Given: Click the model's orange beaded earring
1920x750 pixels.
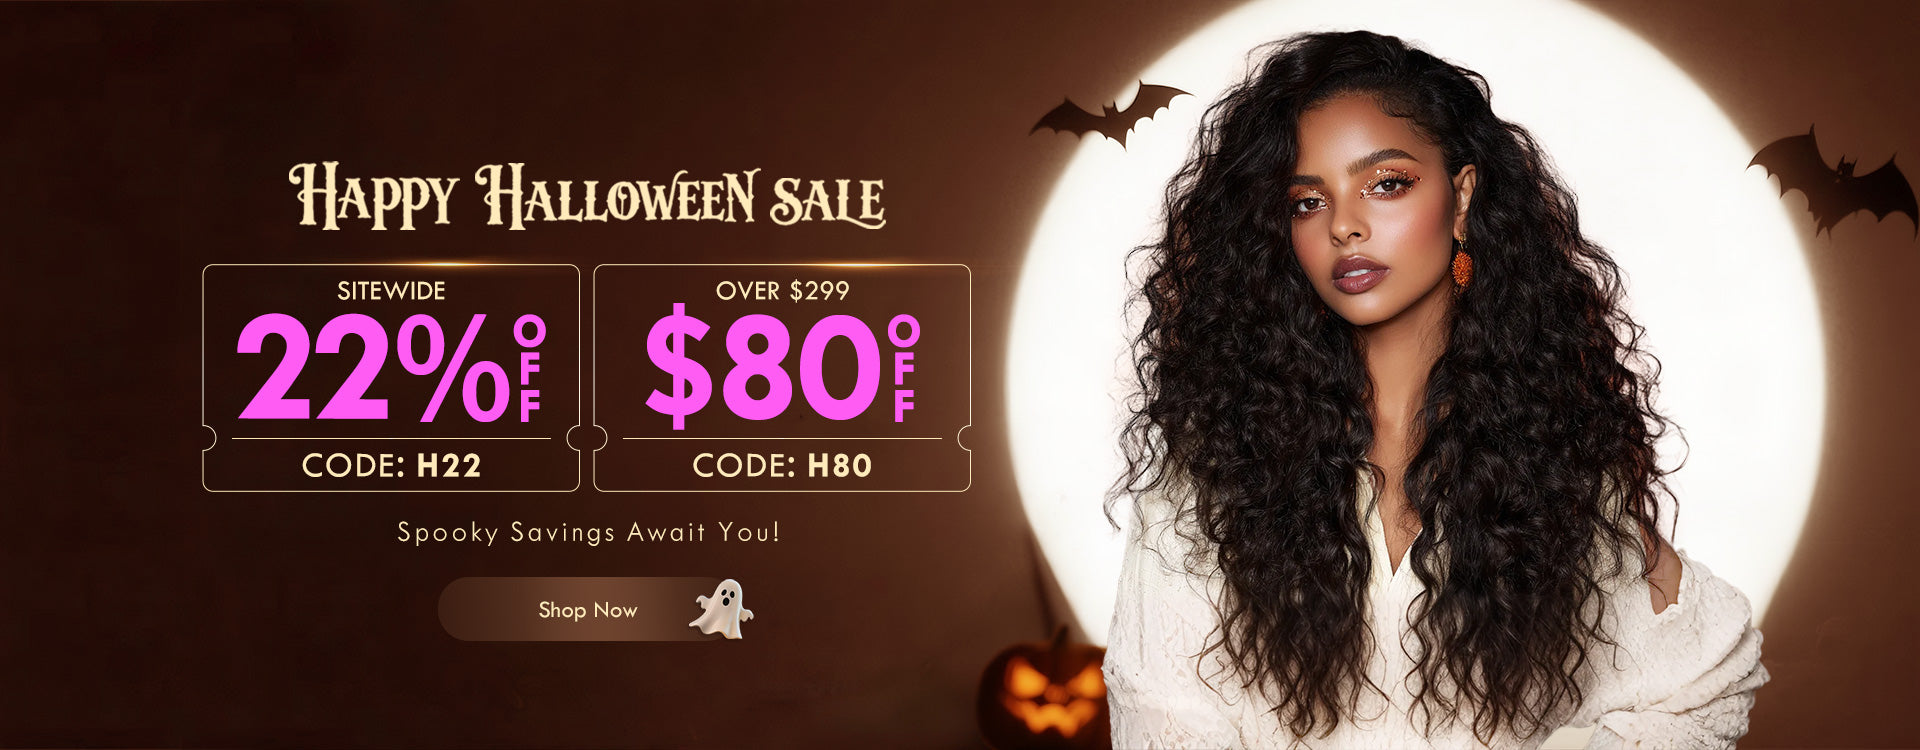Looking at the screenshot, I should pos(1462,264).
